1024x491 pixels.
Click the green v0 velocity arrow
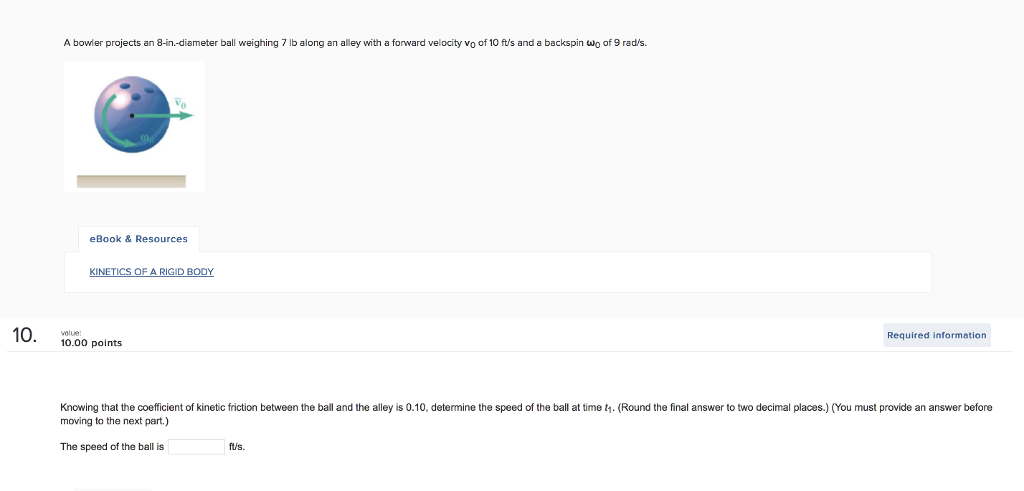(163, 116)
